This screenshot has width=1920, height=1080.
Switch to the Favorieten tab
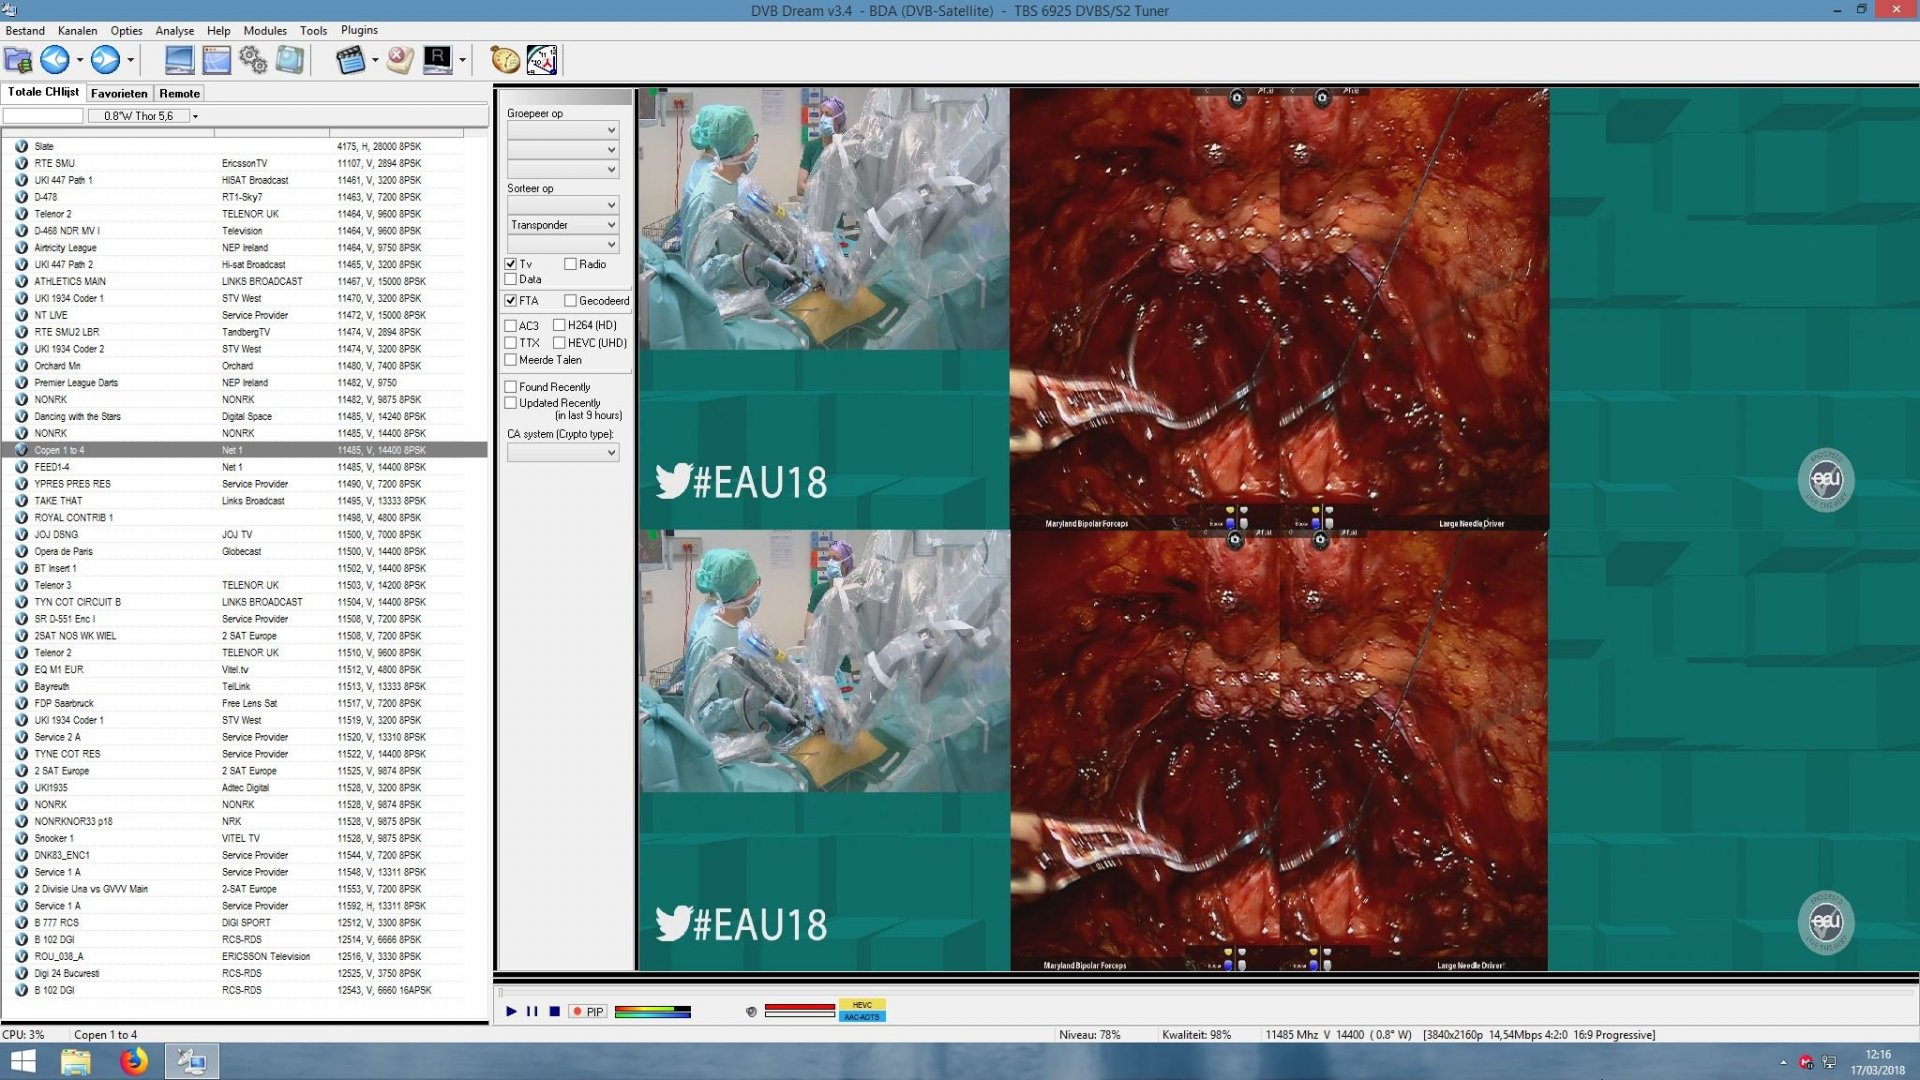coord(118,93)
